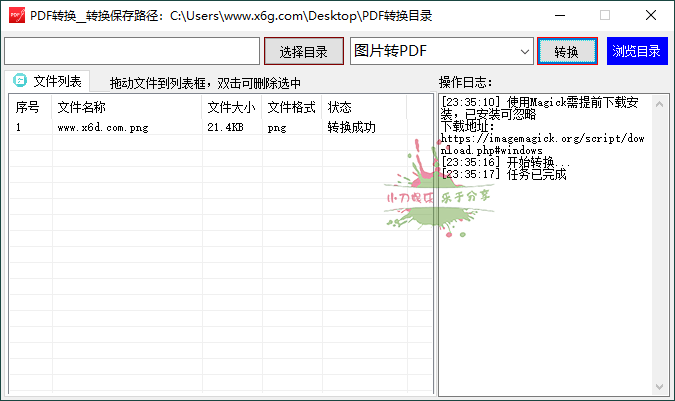675x401 pixels.
Task: Click the 文件格式 column header
Action: click(x=291, y=107)
